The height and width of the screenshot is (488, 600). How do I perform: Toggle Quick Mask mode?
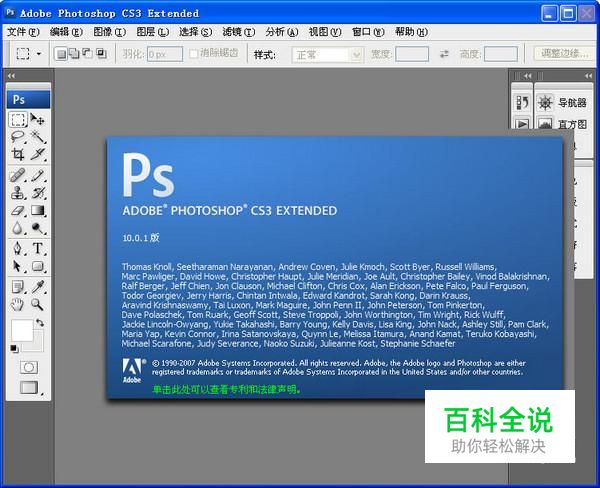tap(29, 367)
